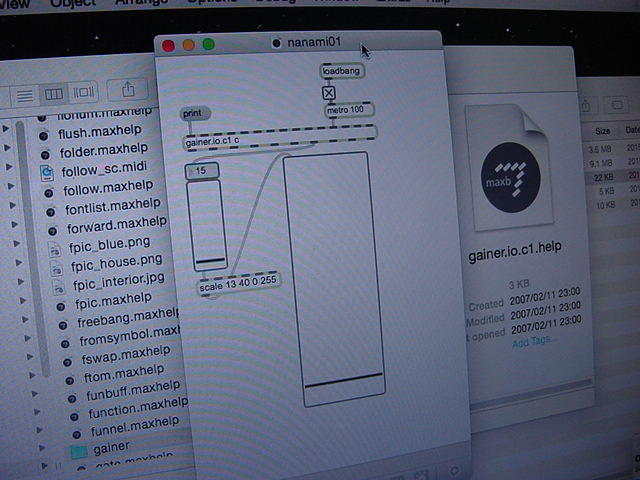Click the fontlist.maxhelp file icon

(x=51, y=212)
